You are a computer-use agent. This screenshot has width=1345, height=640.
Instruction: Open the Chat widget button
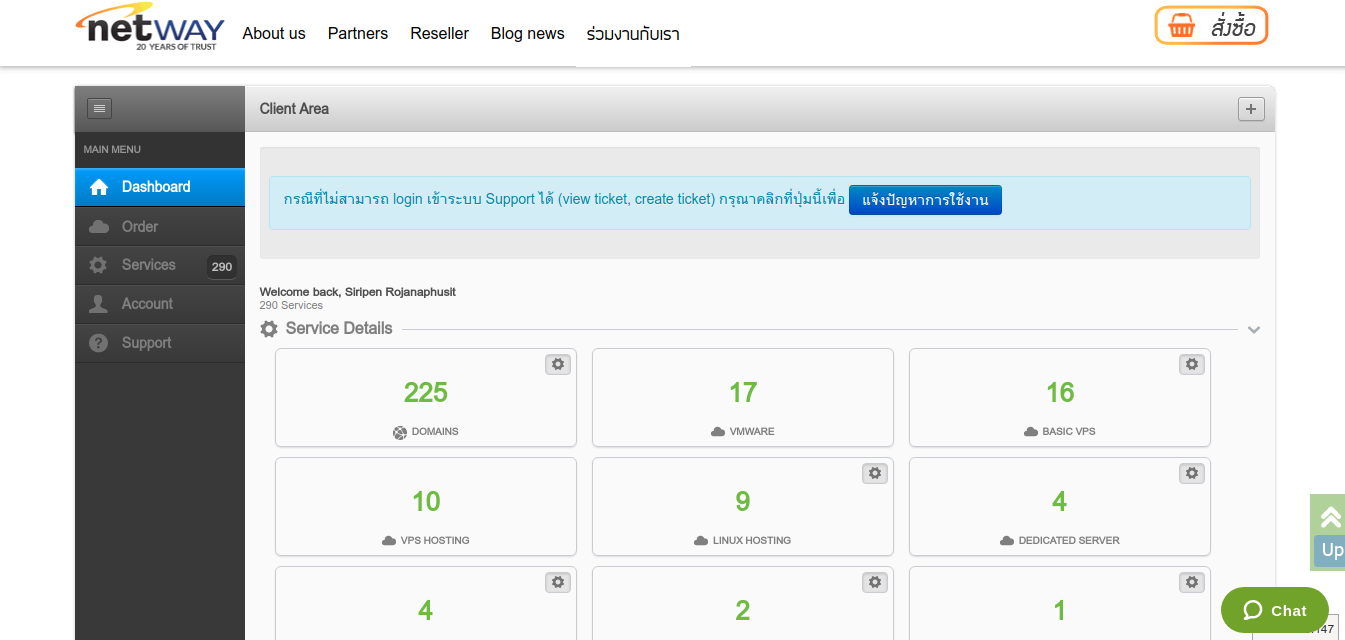pyautogui.click(x=1274, y=610)
